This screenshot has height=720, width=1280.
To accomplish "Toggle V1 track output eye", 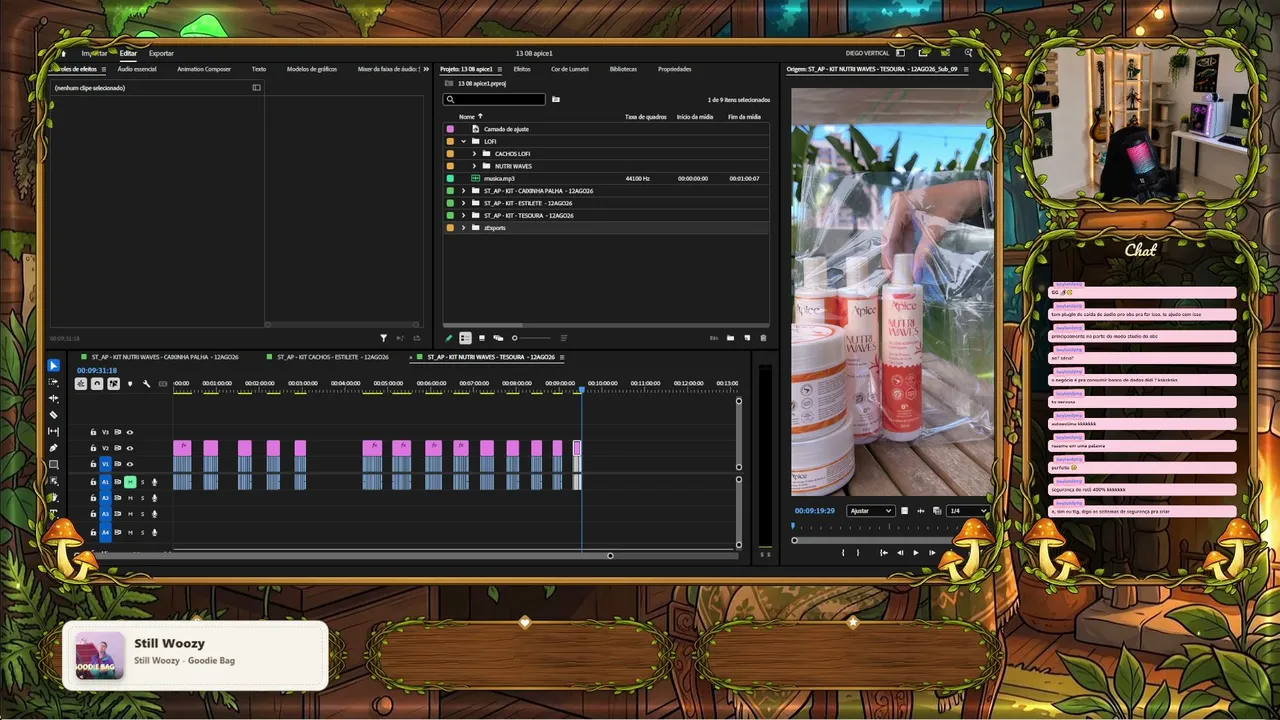I will [129, 464].
